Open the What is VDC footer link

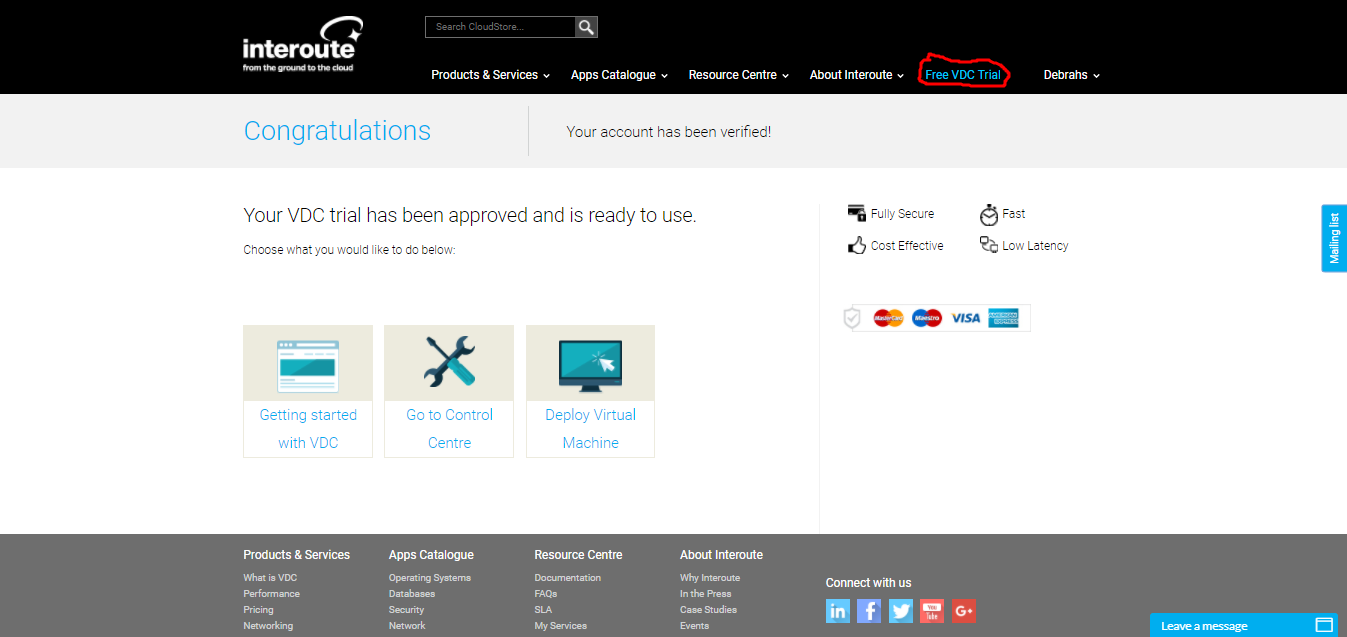(x=270, y=578)
